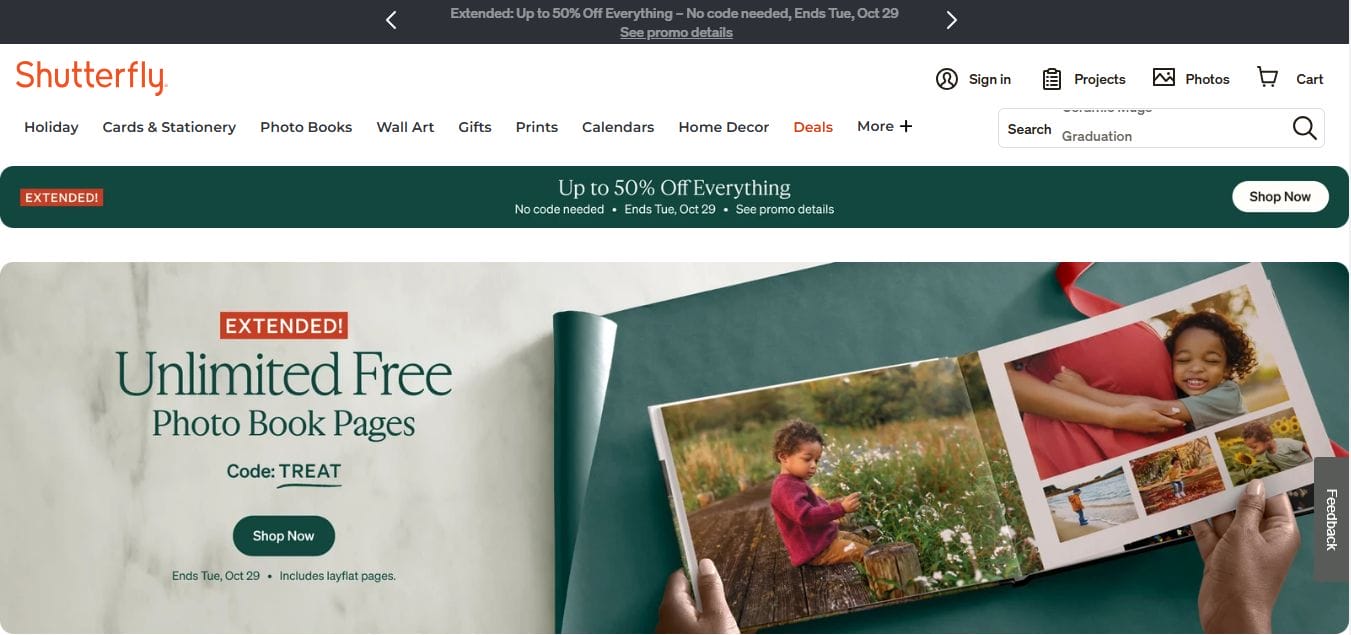Screen dimensions: 1351x635
Task: Expand the More menu plus
Action: click(906, 126)
